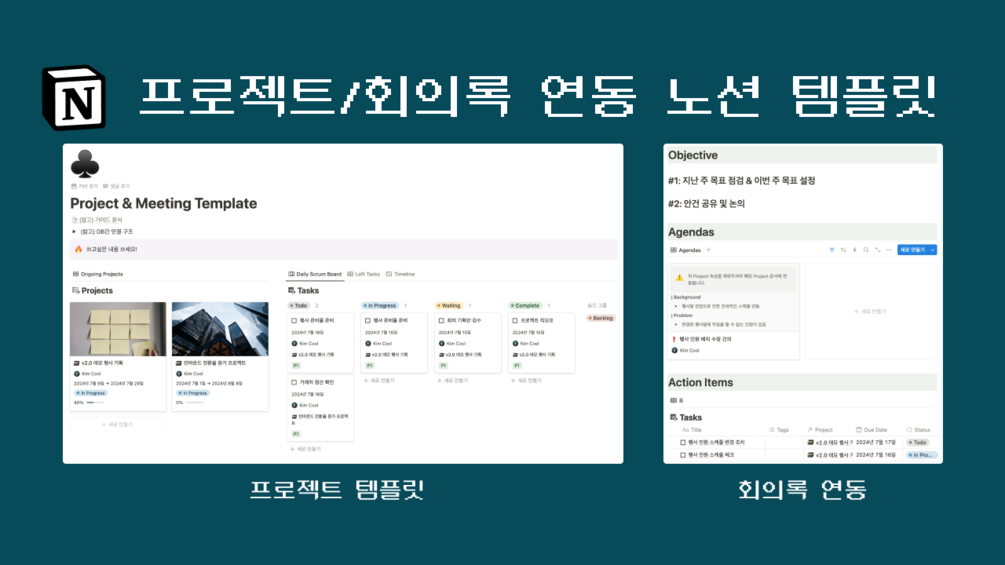Click the blue 새로 만들기 button
The width and height of the screenshot is (1005, 565).
point(913,250)
